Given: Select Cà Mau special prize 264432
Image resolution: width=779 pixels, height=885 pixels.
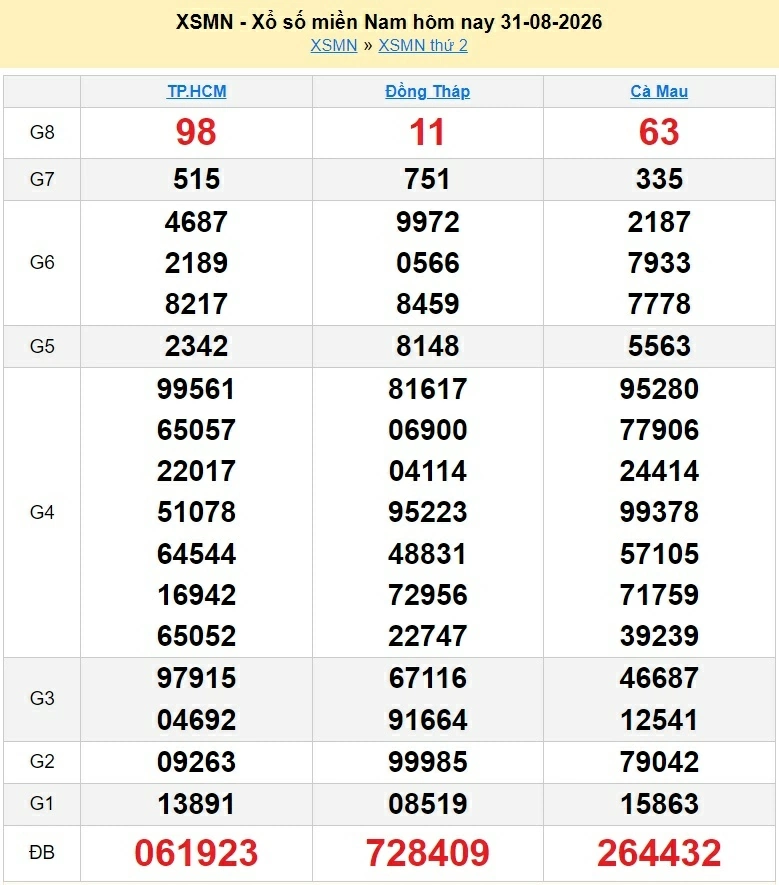Looking at the screenshot, I should (659, 852).
